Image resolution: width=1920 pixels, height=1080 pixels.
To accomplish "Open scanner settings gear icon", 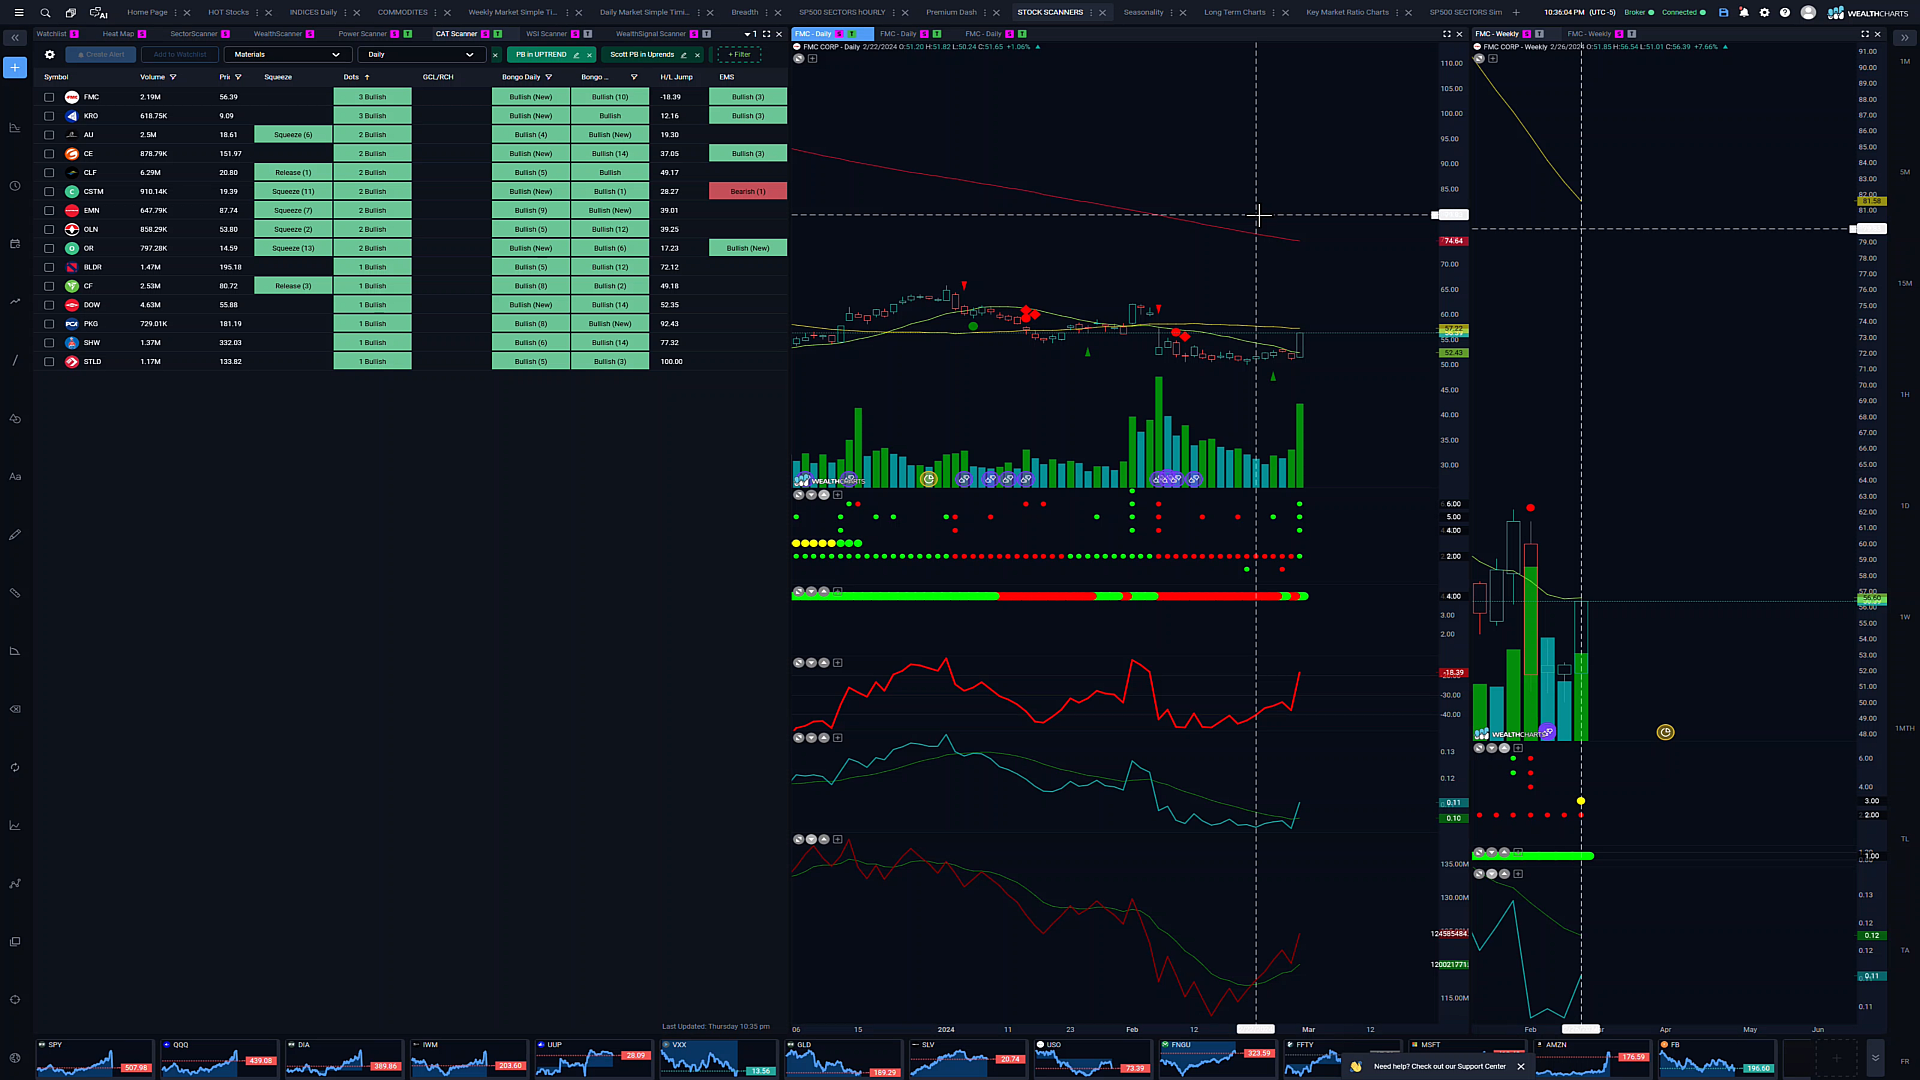I will 49,54.
